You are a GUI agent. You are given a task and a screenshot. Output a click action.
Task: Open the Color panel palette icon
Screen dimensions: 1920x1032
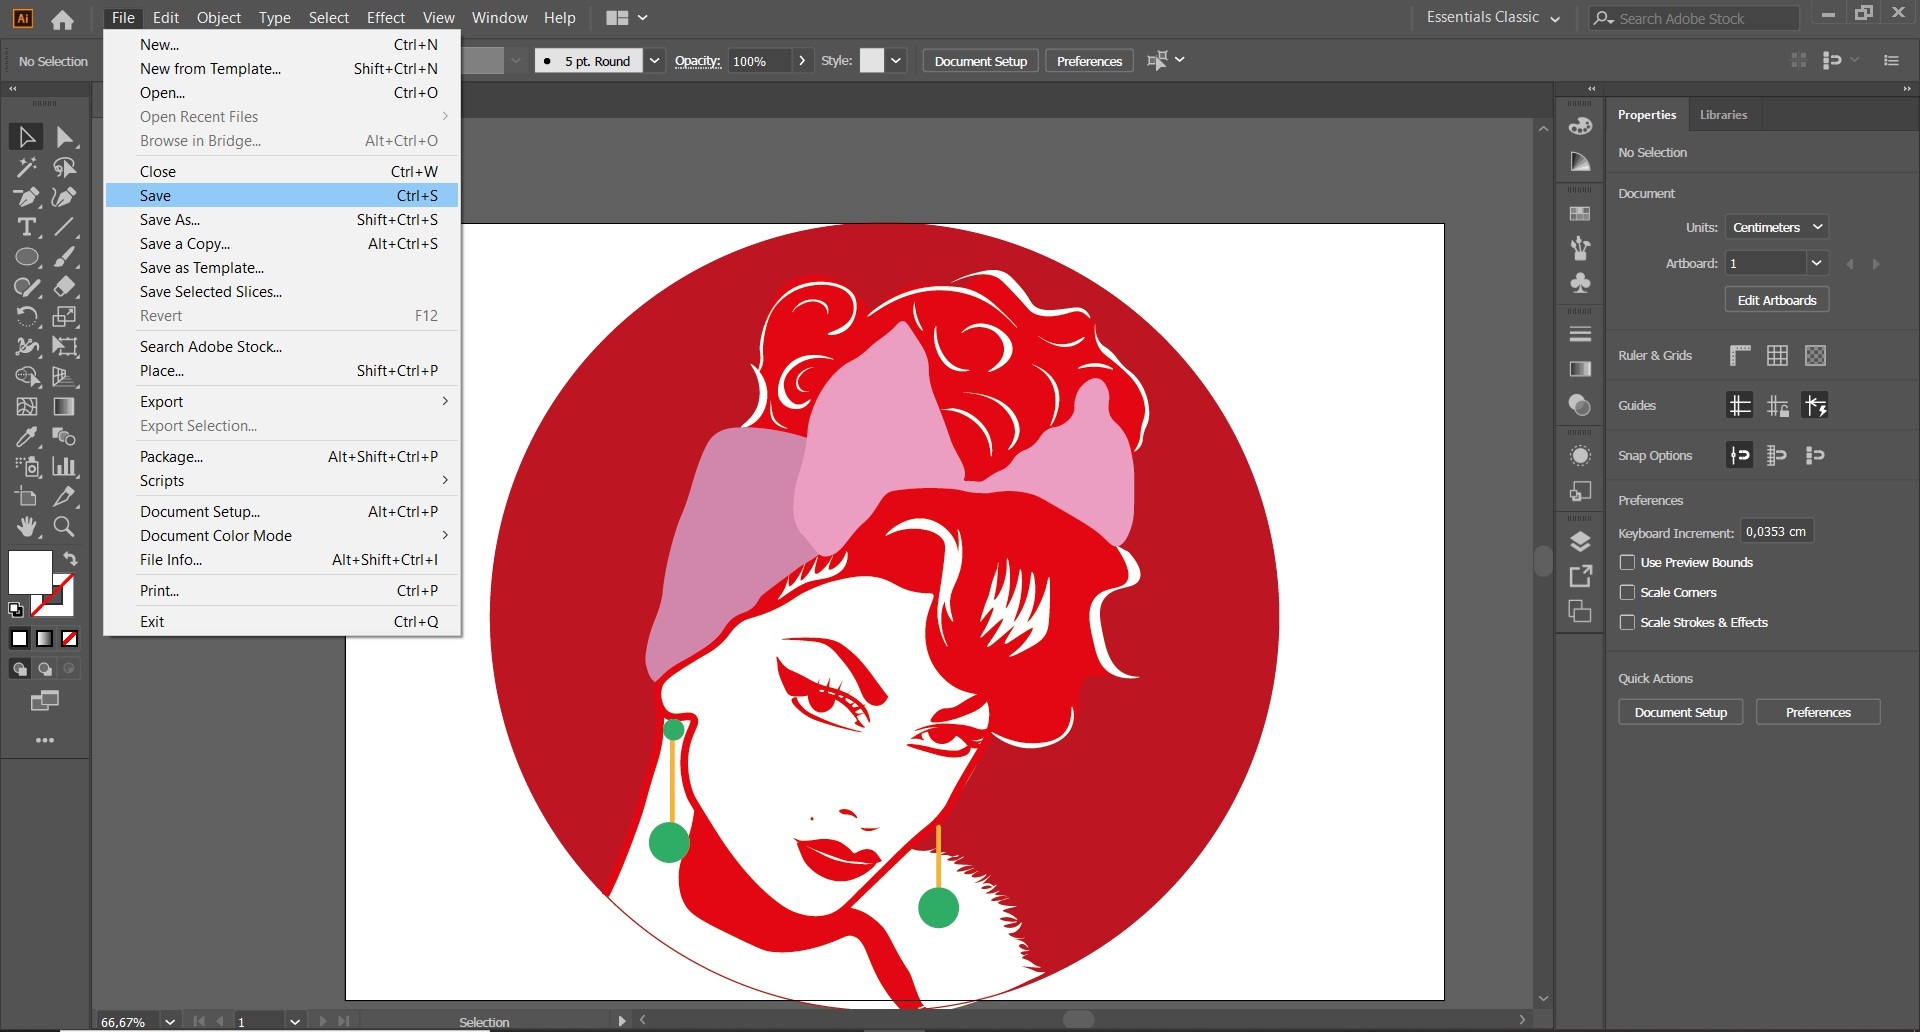click(1580, 126)
